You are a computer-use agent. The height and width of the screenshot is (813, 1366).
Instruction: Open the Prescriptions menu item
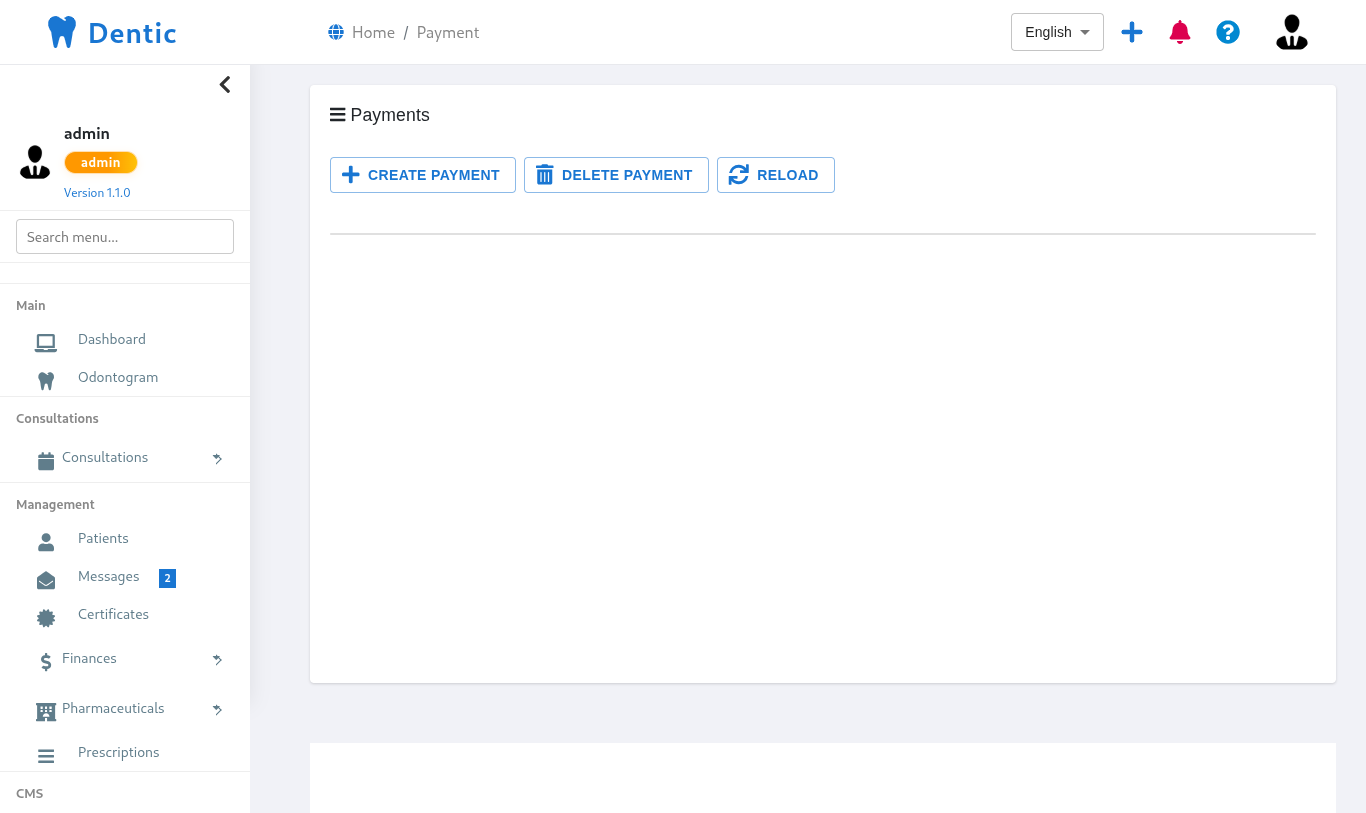[118, 753]
